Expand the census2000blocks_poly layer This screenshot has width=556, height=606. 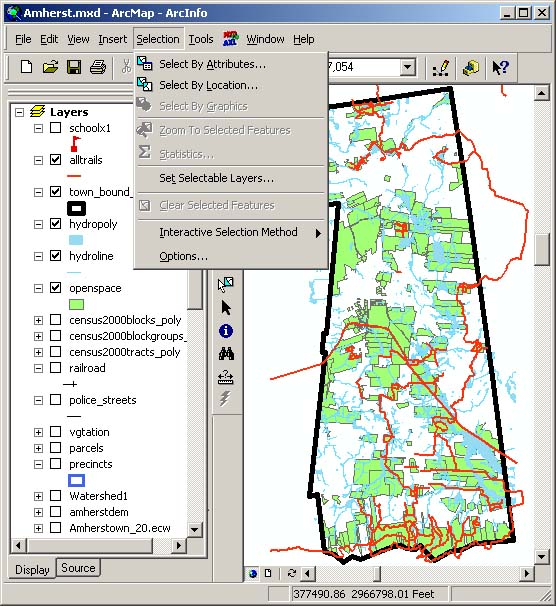pyautogui.click(x=38, y=320)
